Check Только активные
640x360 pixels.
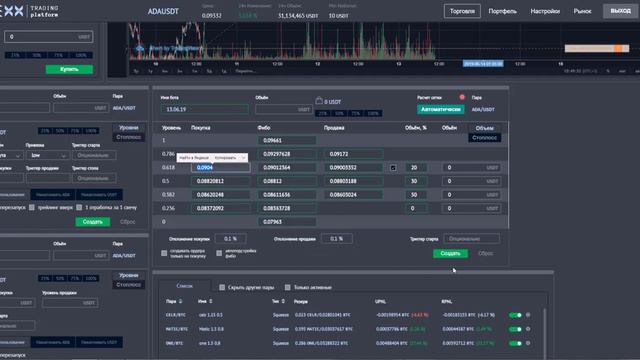288,287
